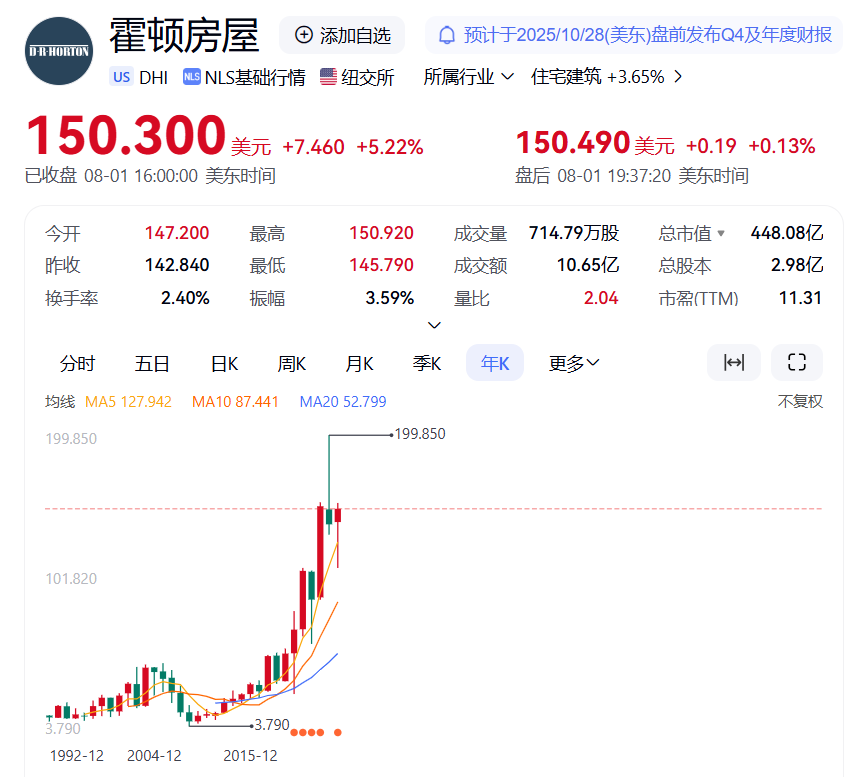The width and height of the screenshot is (863, 777).
Task: Click the 纽交所 exchange label
Action: 368,77
